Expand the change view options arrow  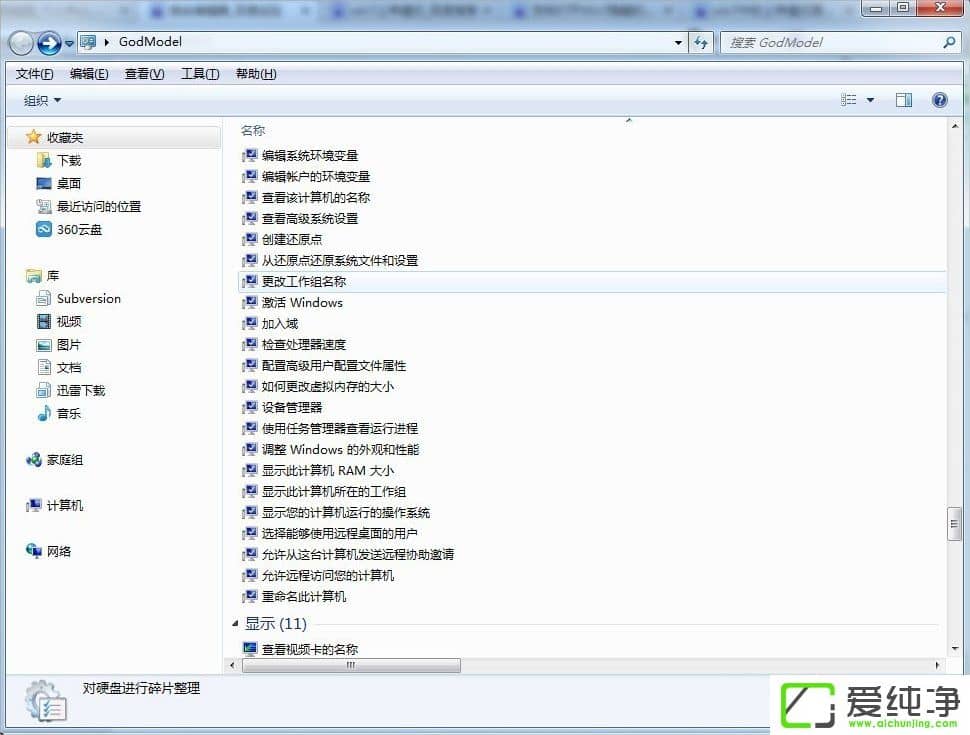(870, 100)
